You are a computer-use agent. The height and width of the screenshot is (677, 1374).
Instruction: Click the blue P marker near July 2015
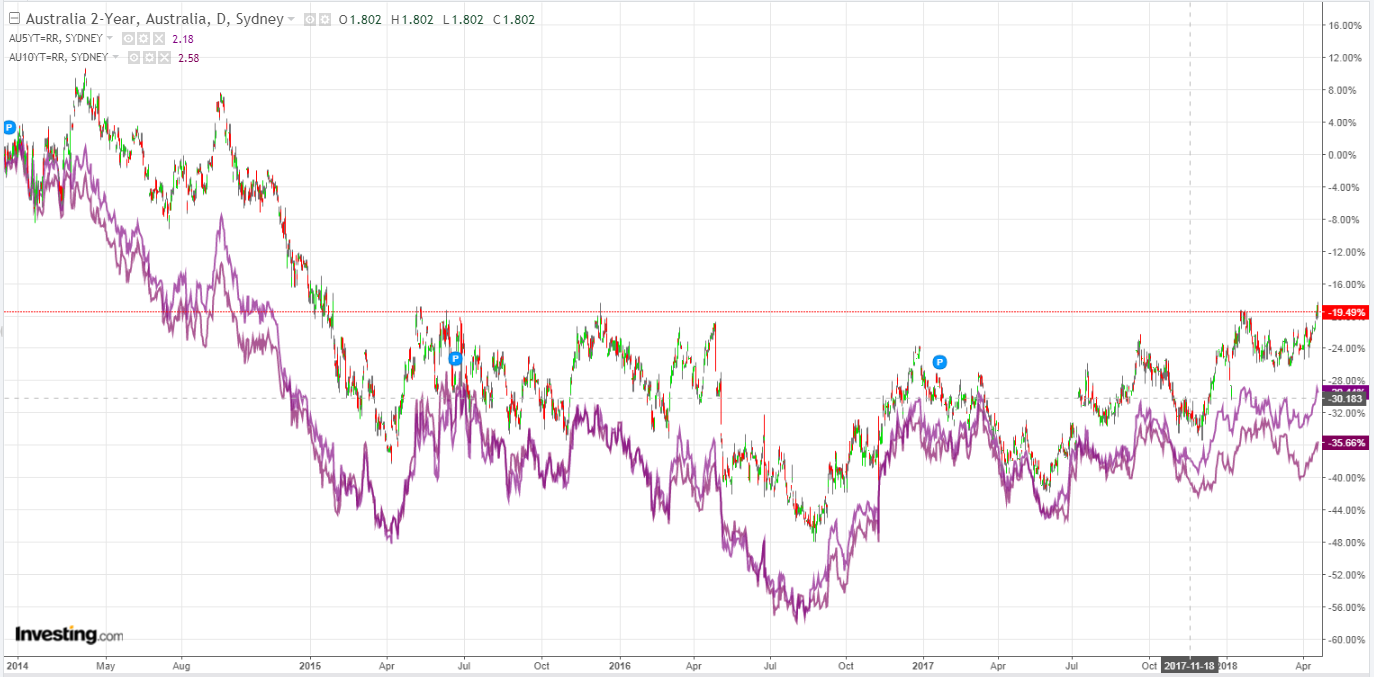(x=455, y=358)
